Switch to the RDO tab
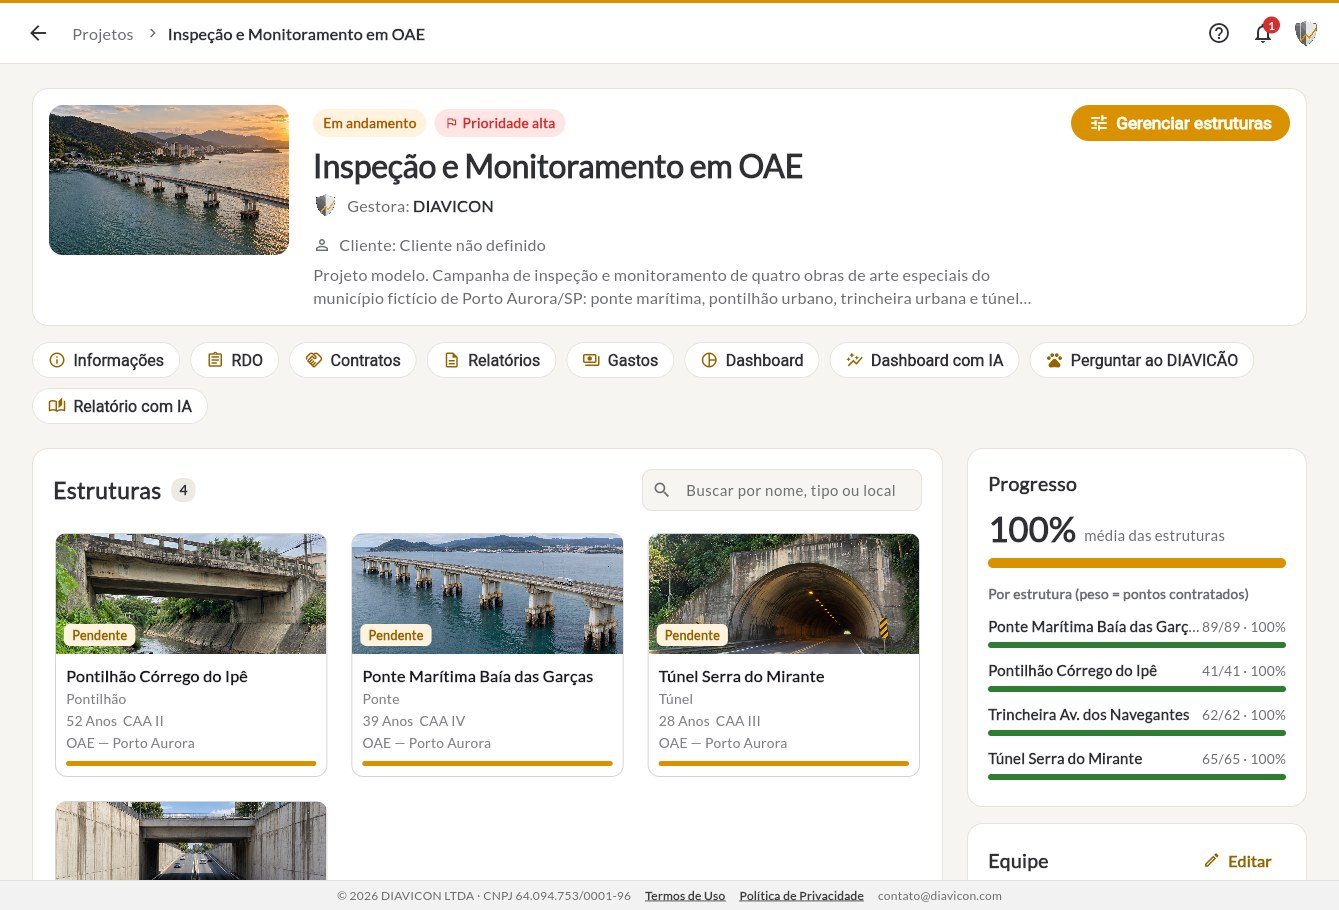The image size is (1339, 910). coord(234,360)
